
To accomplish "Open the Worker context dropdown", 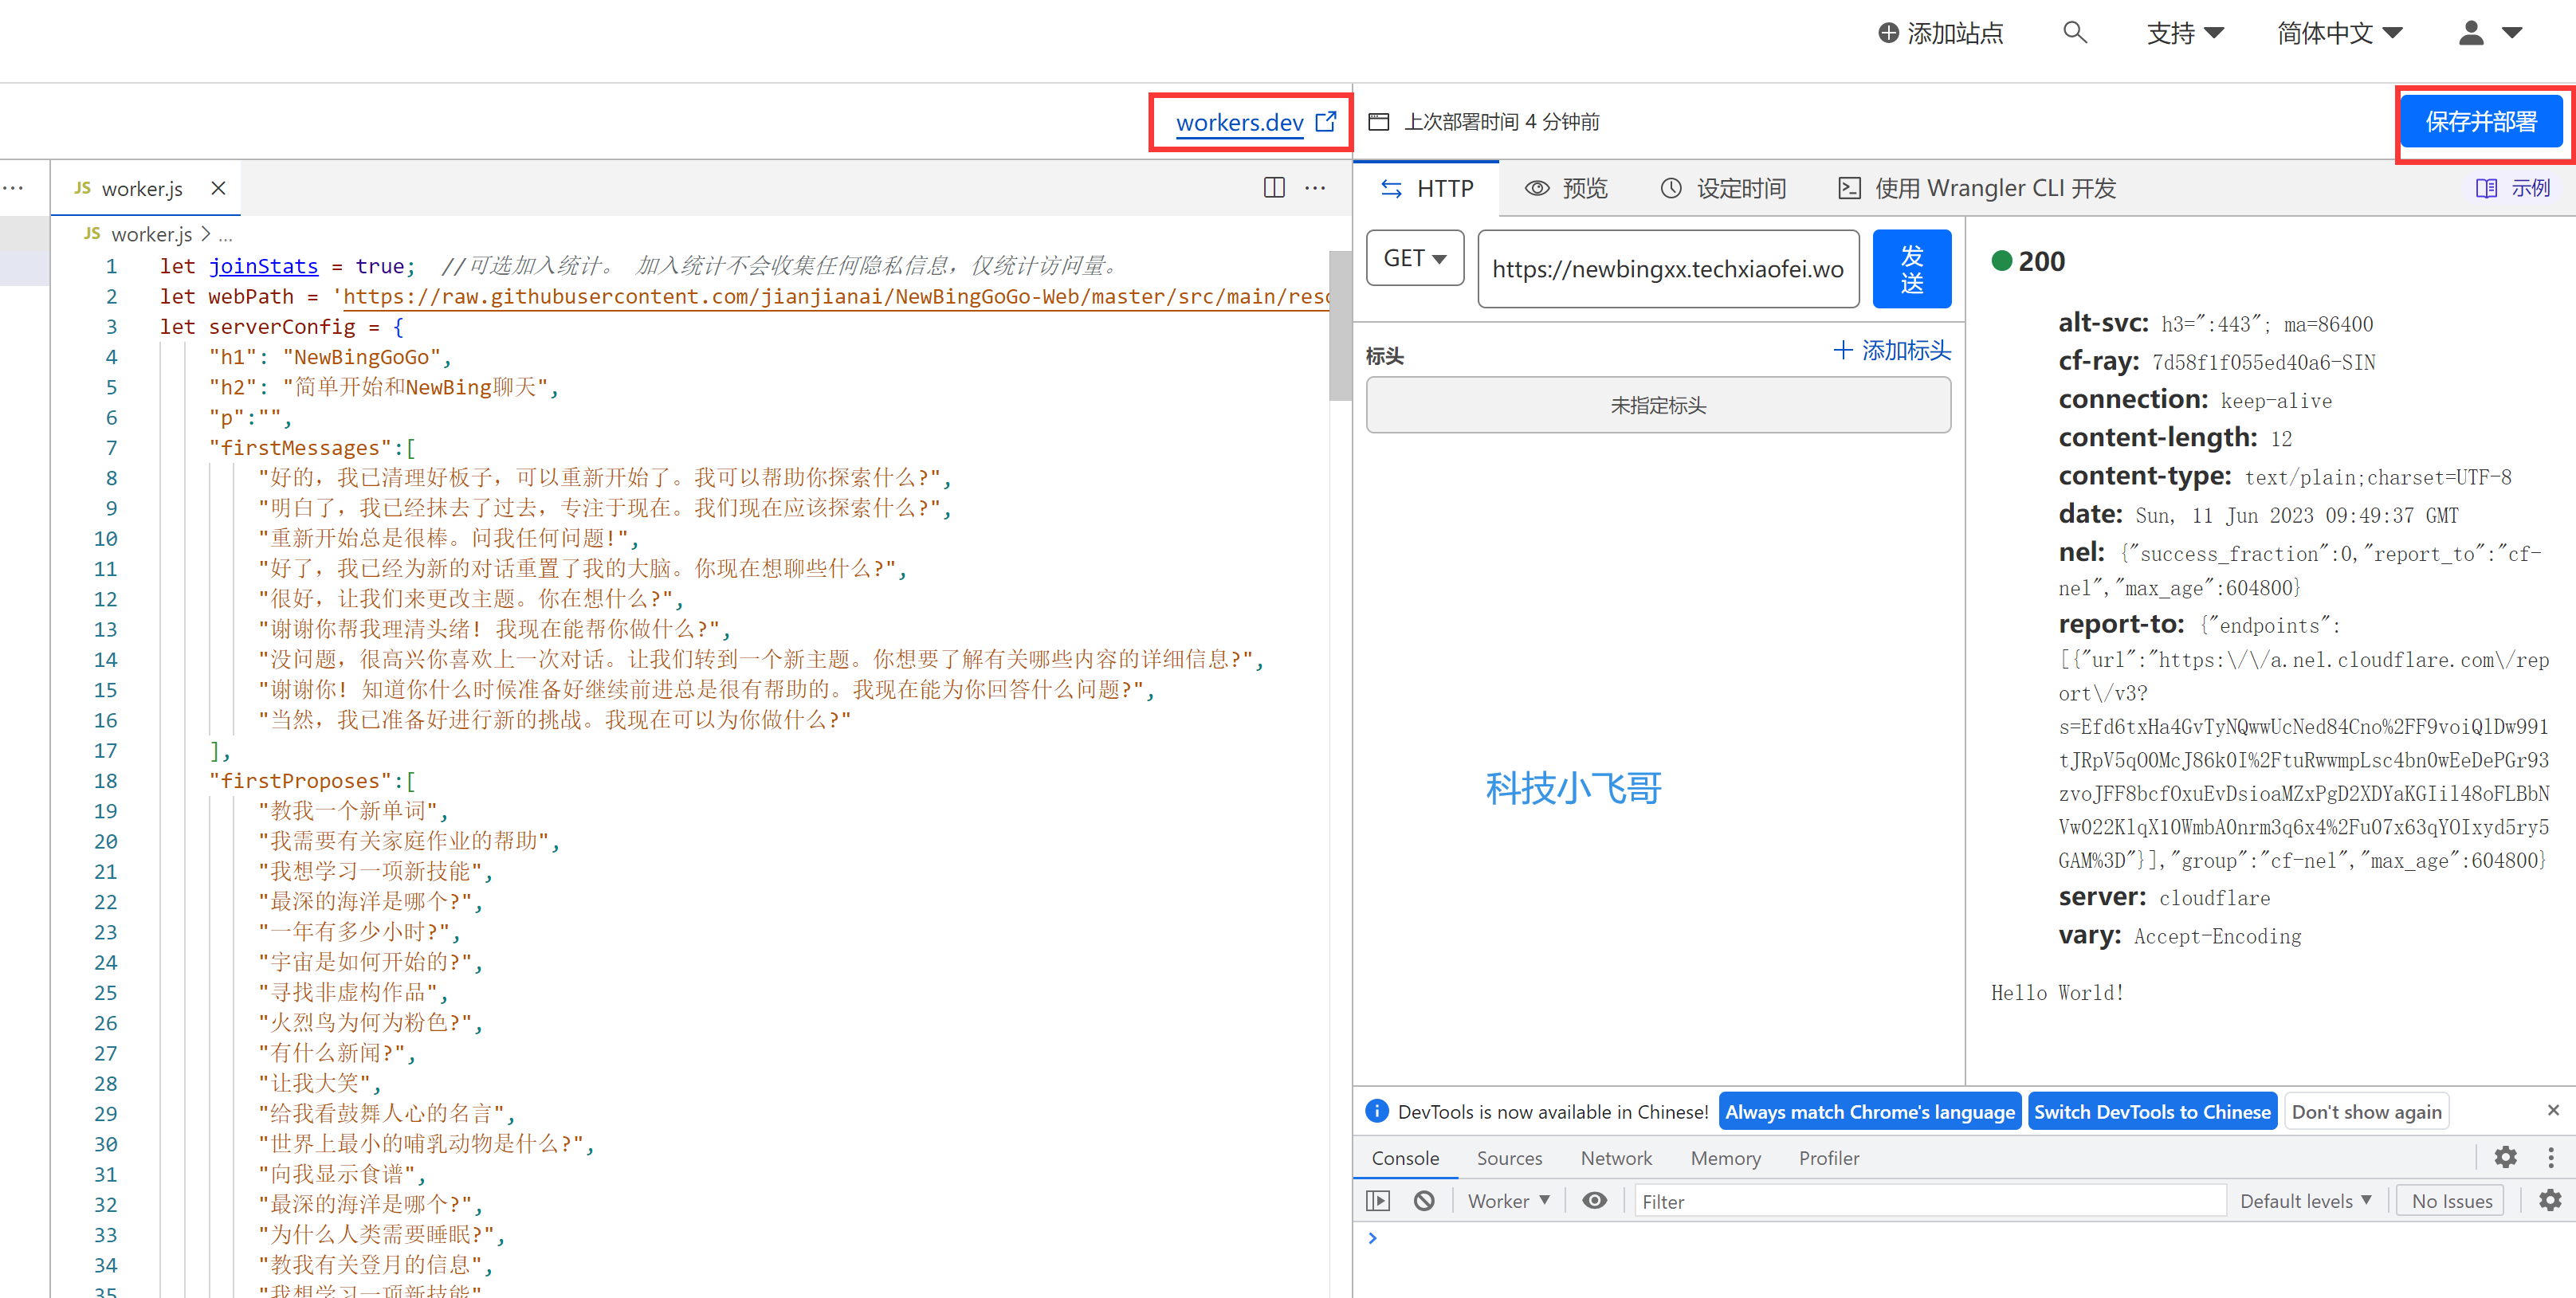I will (x=1508, y=1201).
